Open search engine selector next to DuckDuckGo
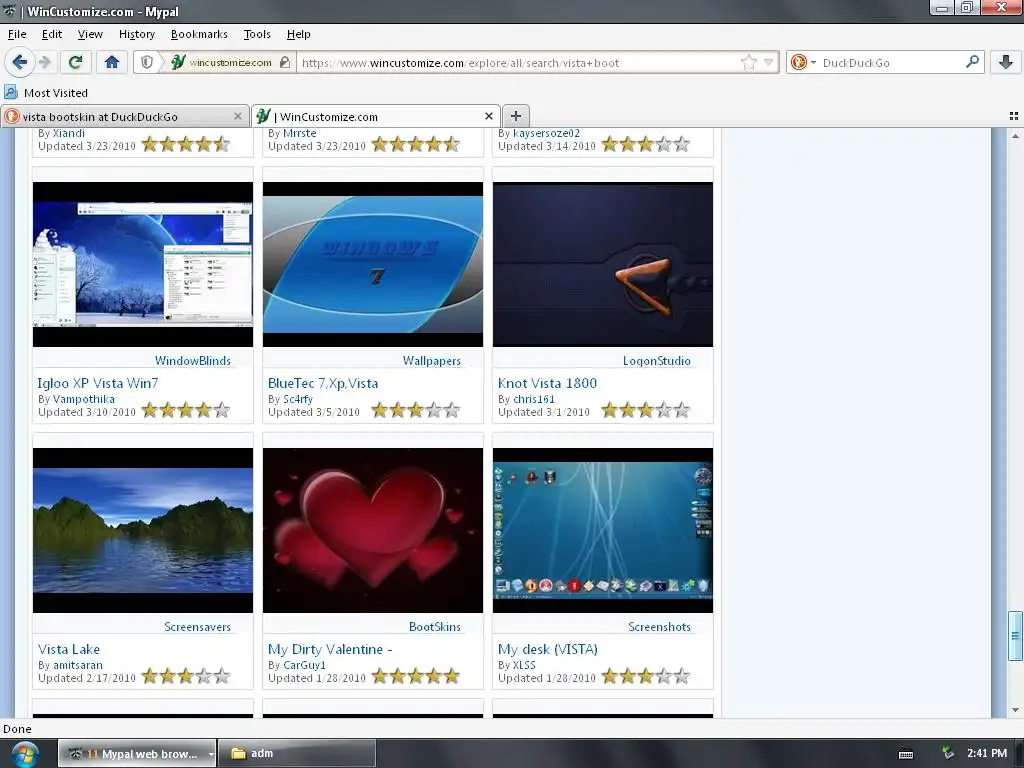 [803, 63]
